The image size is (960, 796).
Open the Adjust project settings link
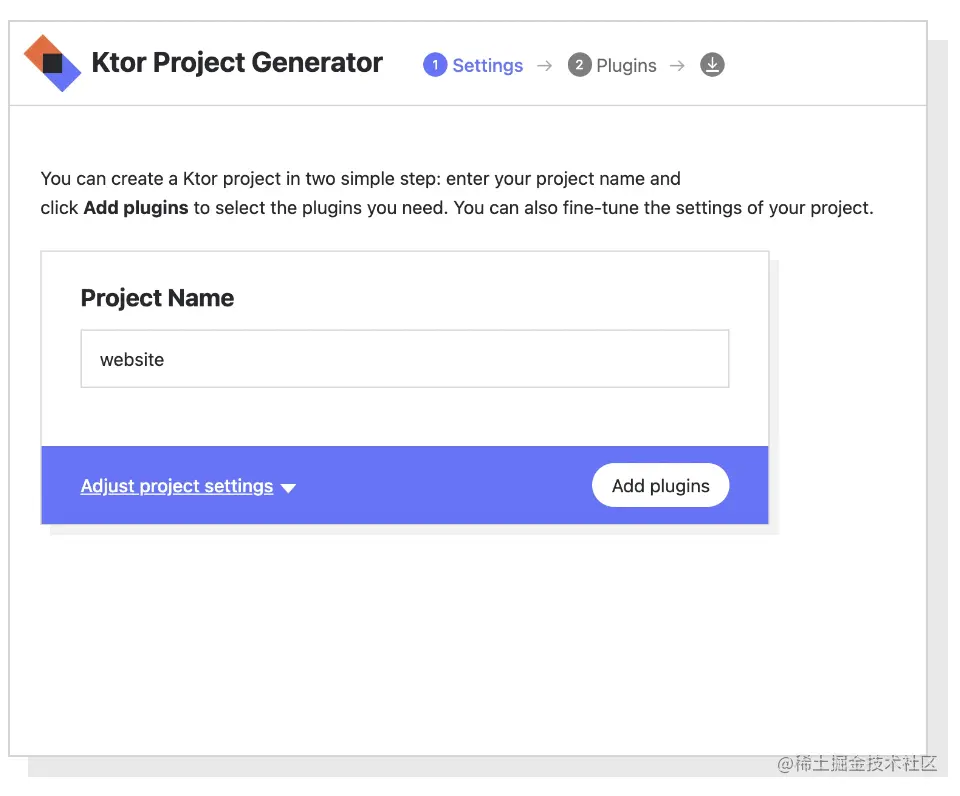pos(177,486)
